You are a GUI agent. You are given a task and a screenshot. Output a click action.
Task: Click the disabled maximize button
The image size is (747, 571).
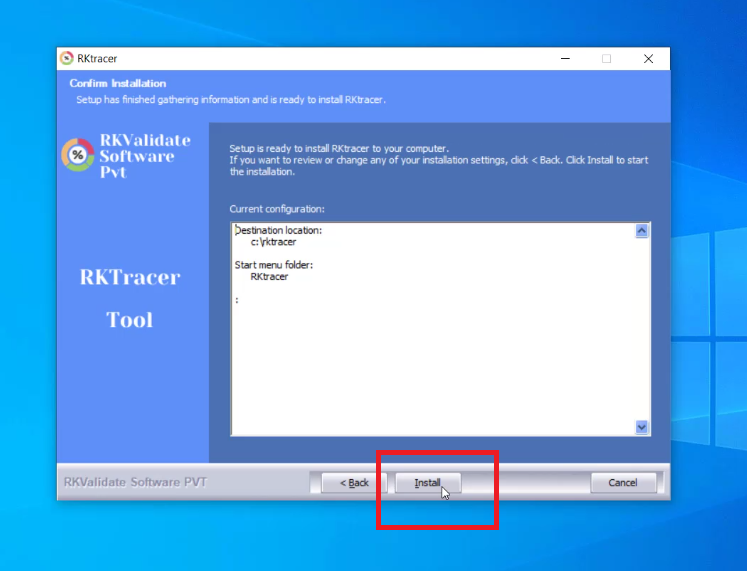tap(606, 59)
